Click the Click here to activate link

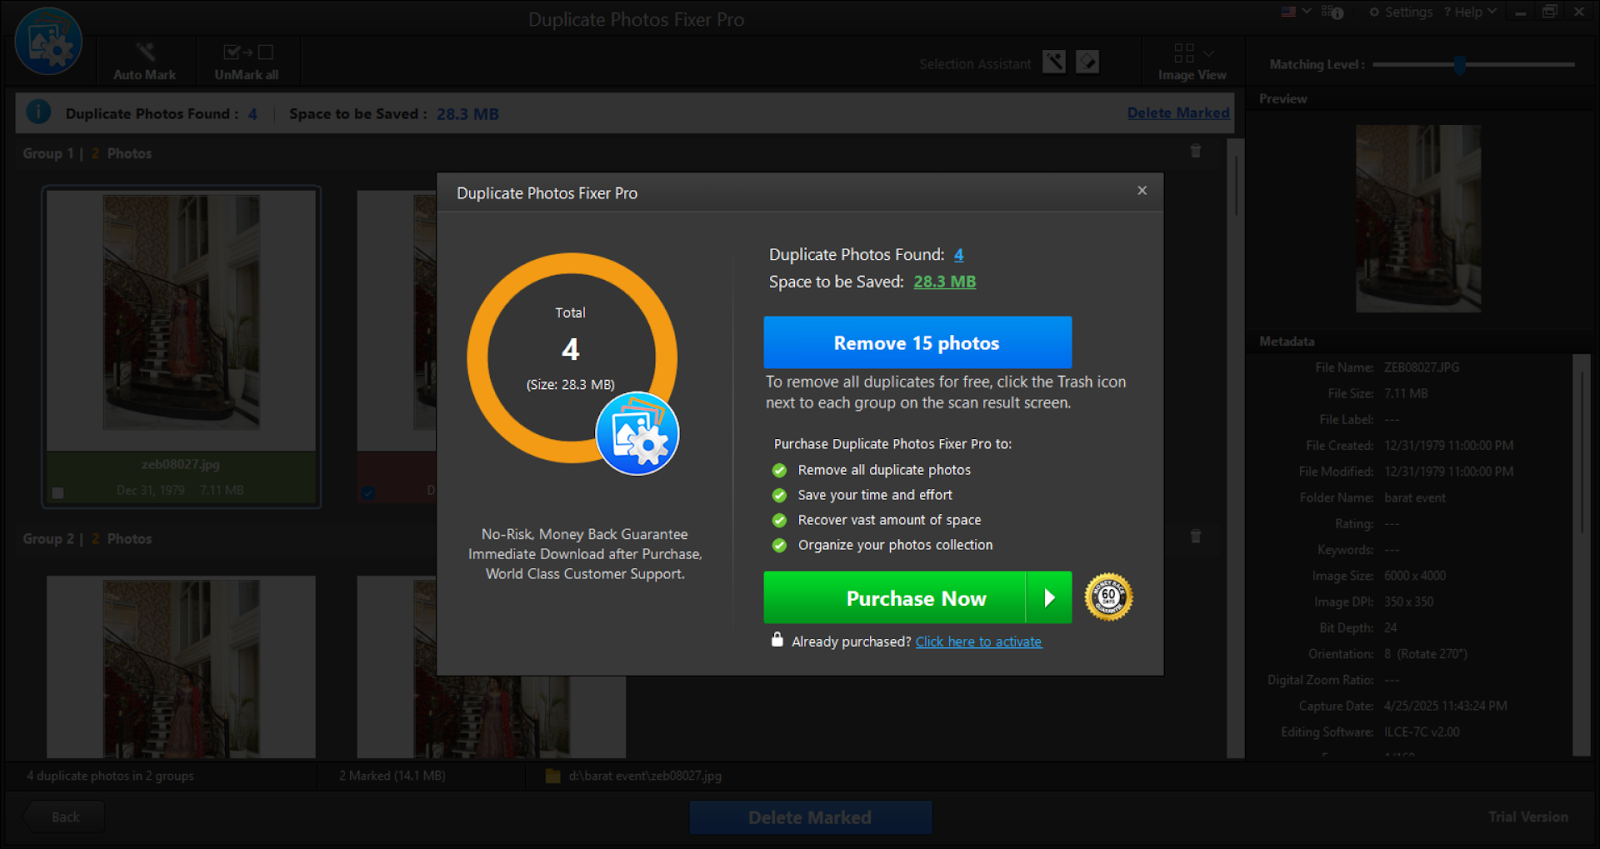click(978, 642)
